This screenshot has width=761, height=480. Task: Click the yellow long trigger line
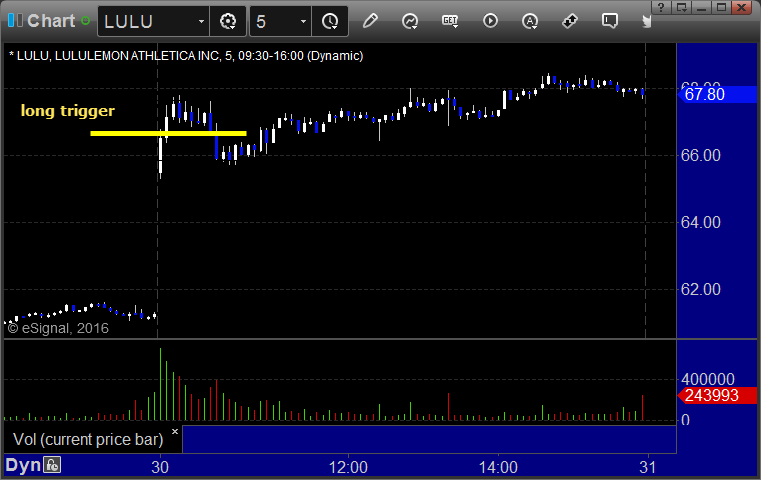point(168,133)
